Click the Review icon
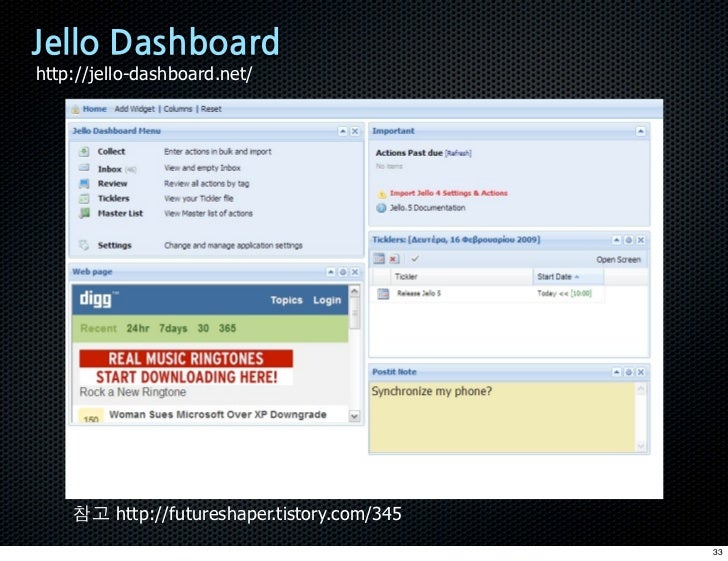Screen dimensions: 728x561 point(84,183)
